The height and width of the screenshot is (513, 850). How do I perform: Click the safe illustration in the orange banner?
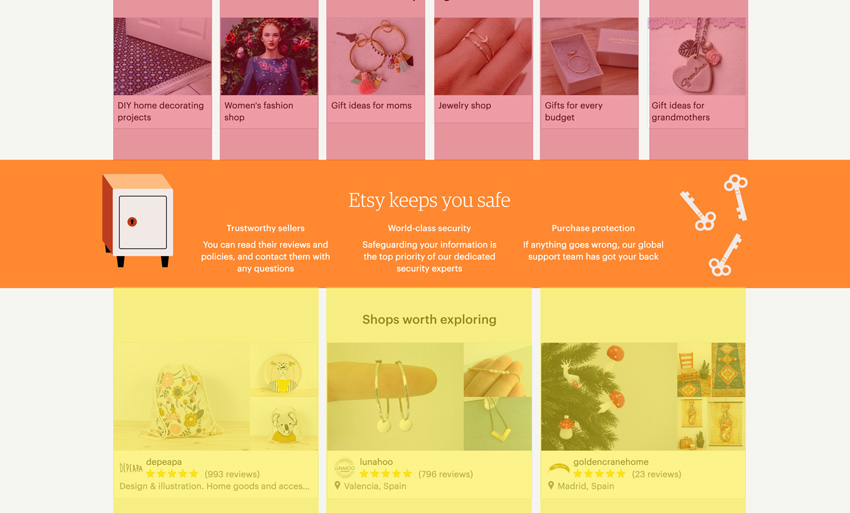[138, 220]
